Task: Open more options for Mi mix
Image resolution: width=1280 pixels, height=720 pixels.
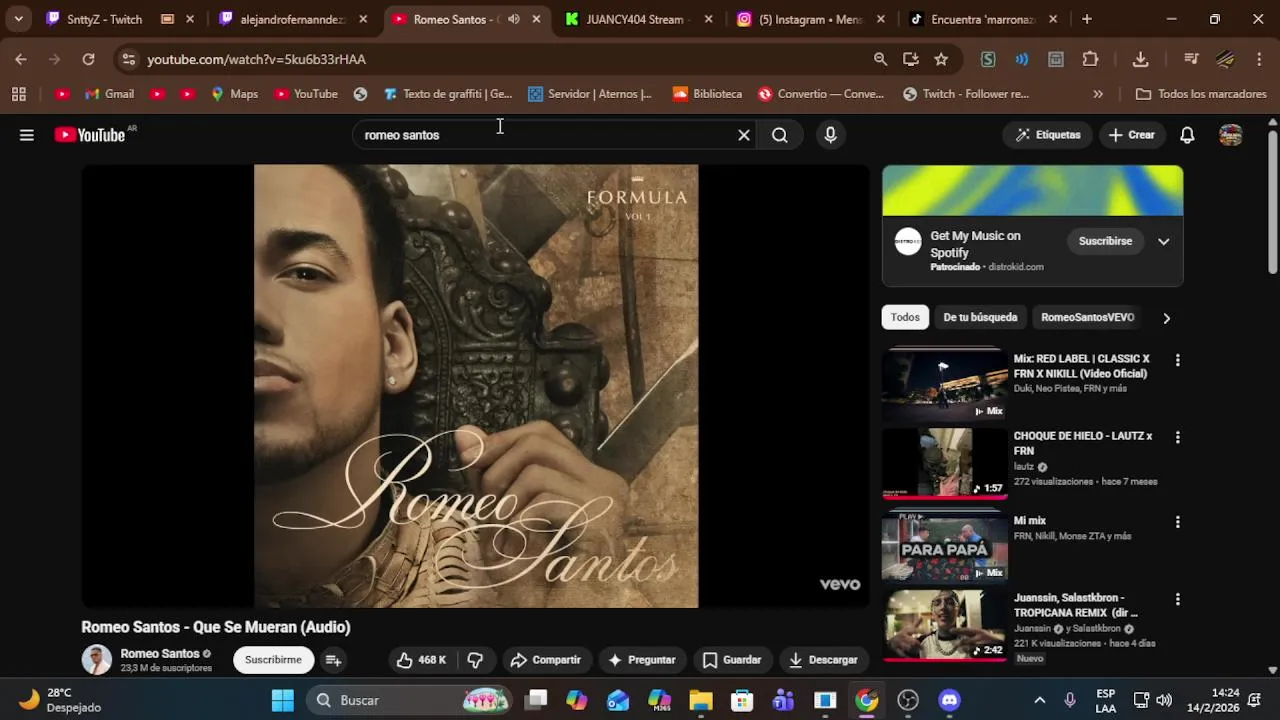Action: tap(1177, 522)
